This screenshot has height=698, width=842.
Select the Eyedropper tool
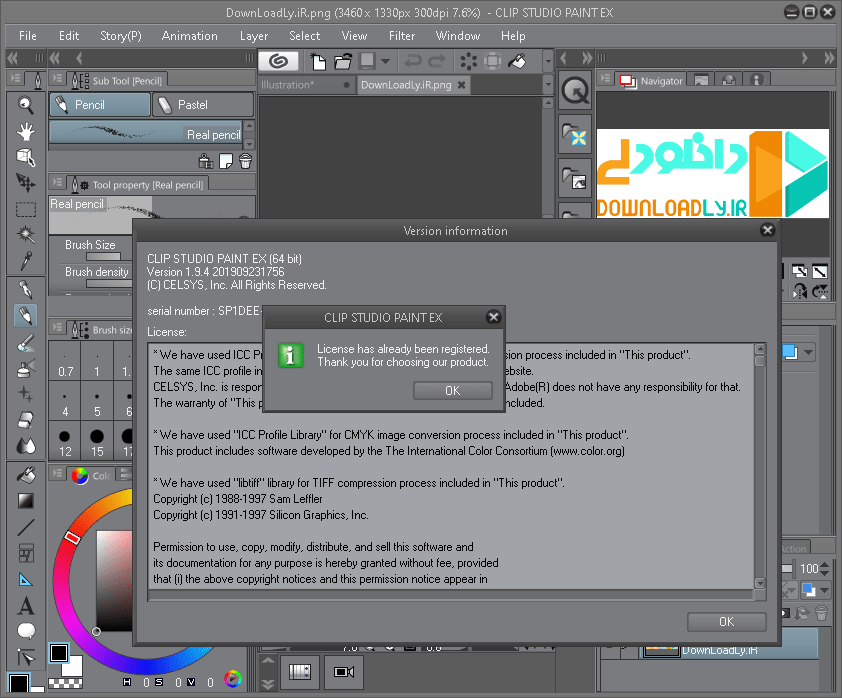click(x=26, y=262)
